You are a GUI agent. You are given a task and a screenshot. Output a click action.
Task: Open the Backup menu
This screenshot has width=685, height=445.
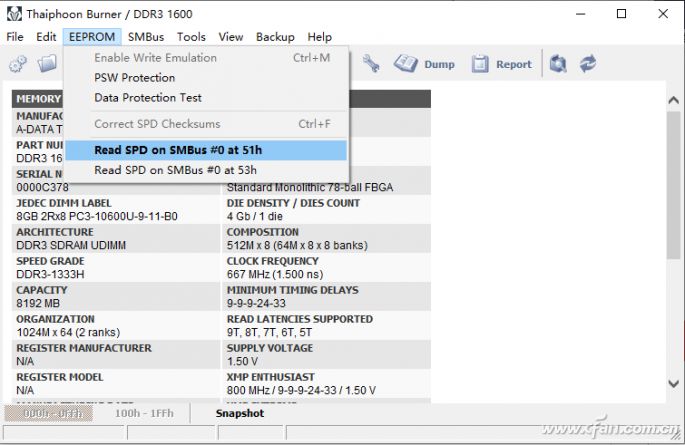[x=275, y=37]
